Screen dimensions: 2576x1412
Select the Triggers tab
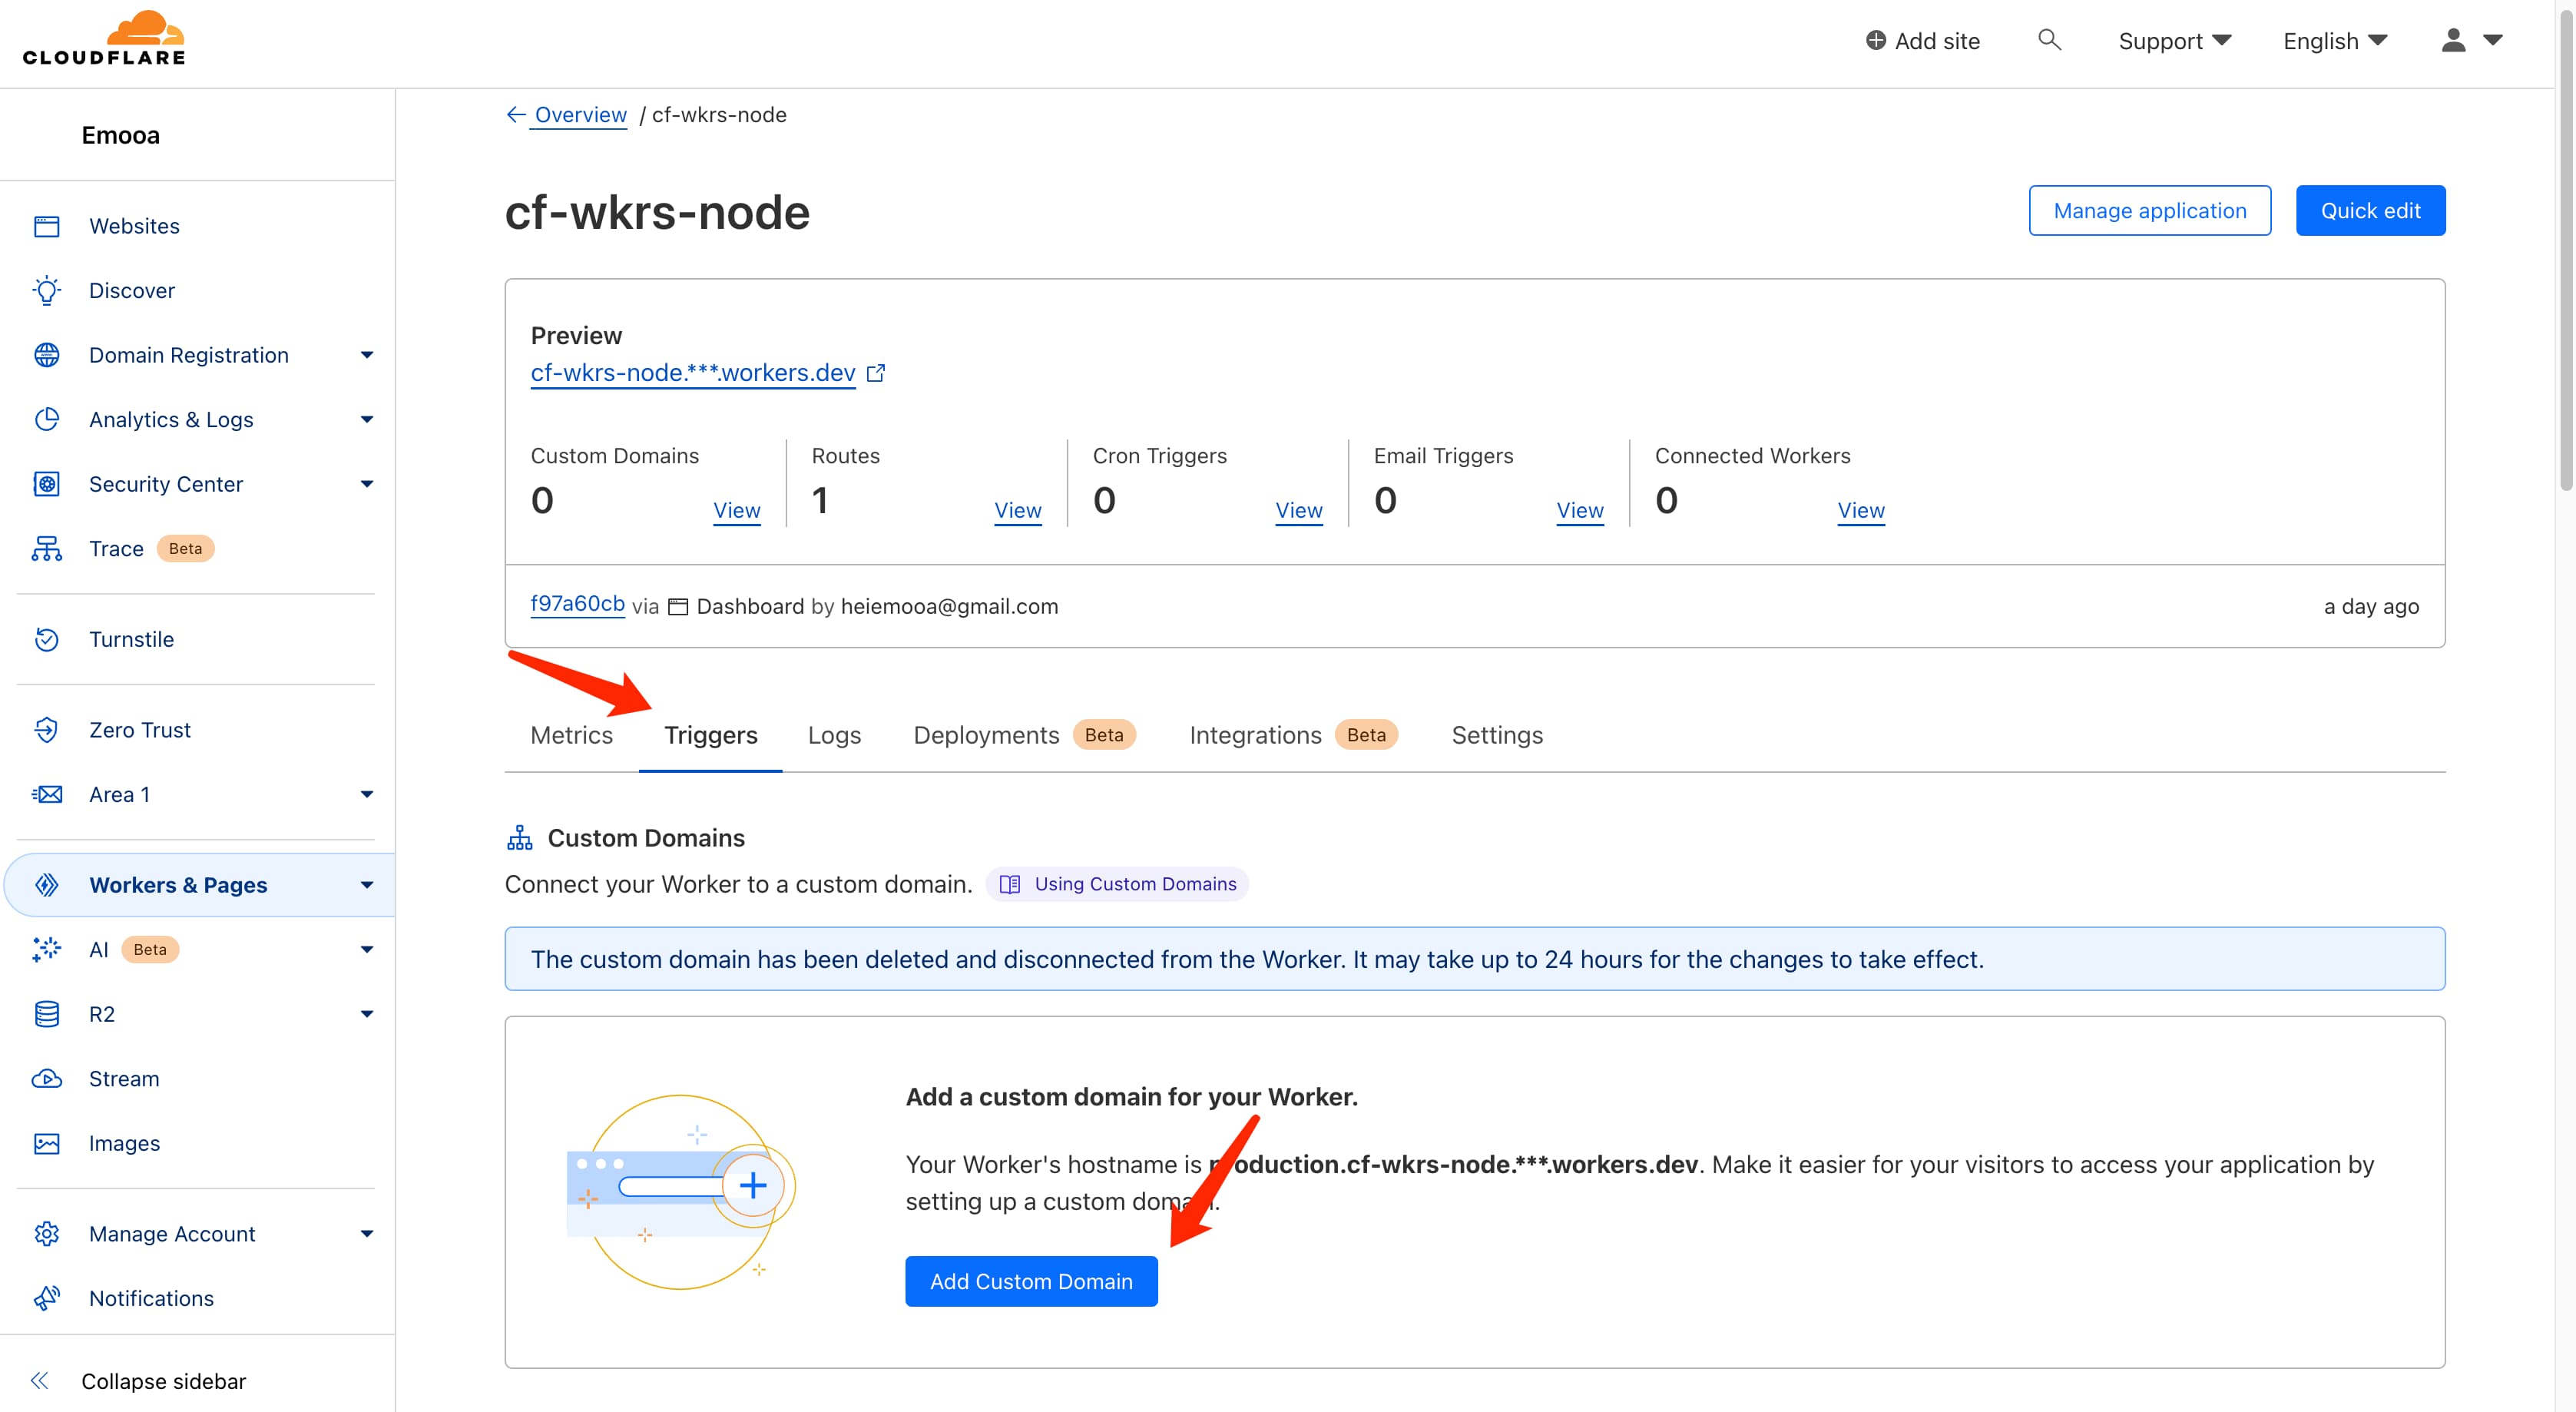711,735
